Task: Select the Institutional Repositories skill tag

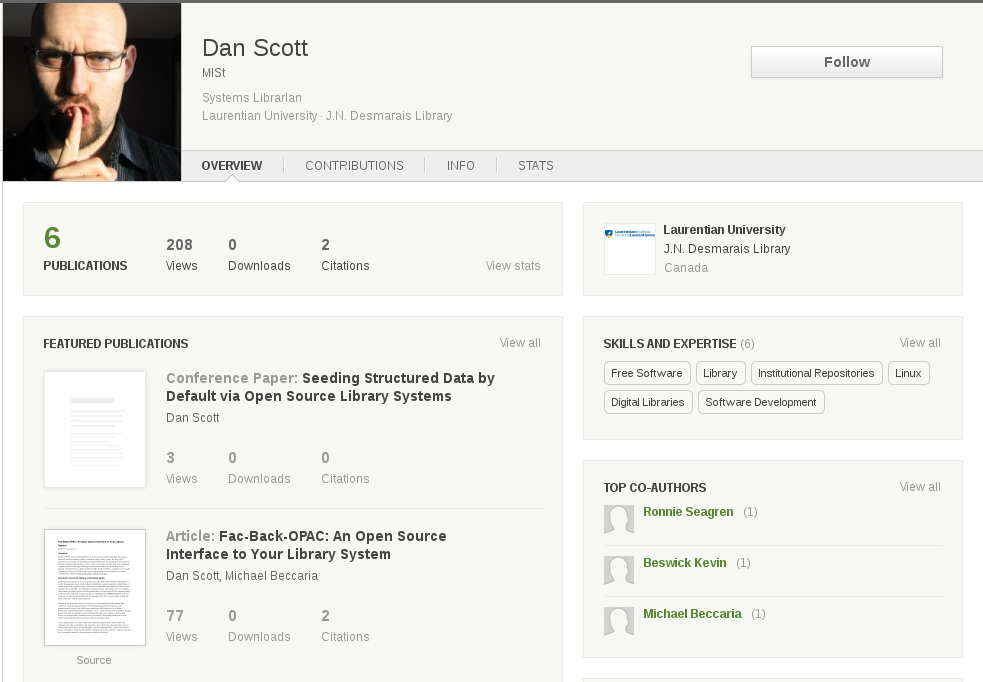Action: [816, 373]
